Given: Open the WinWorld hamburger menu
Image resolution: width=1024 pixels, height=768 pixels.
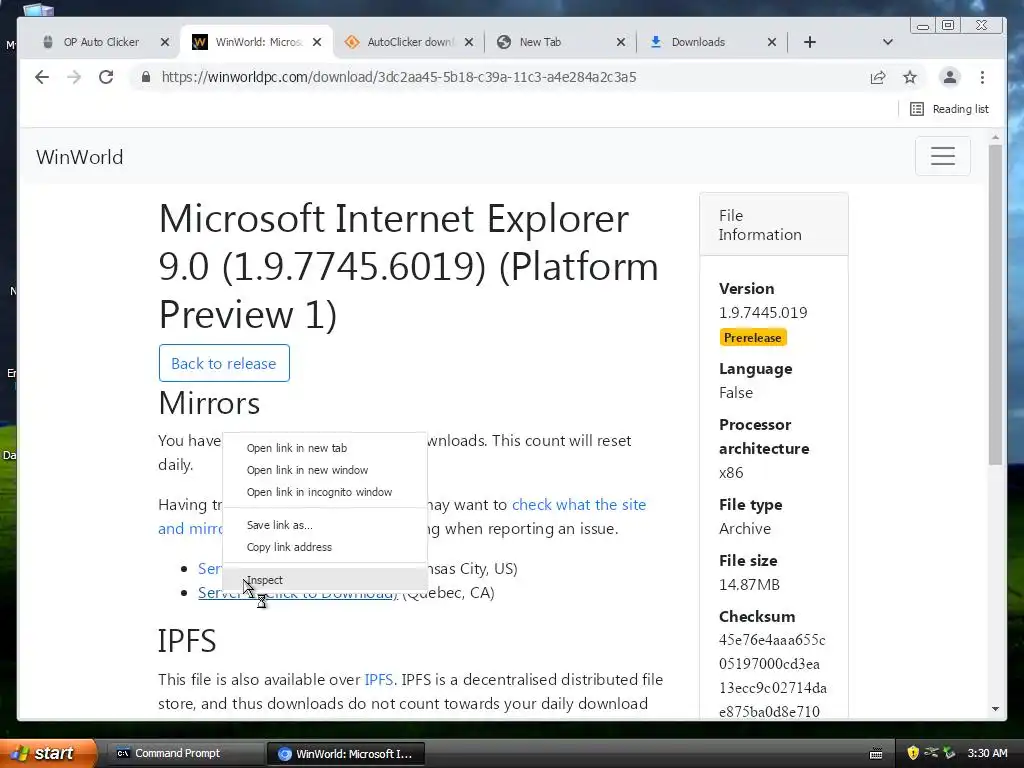Looking at the screenshot, I should click(x=942, y=156).
